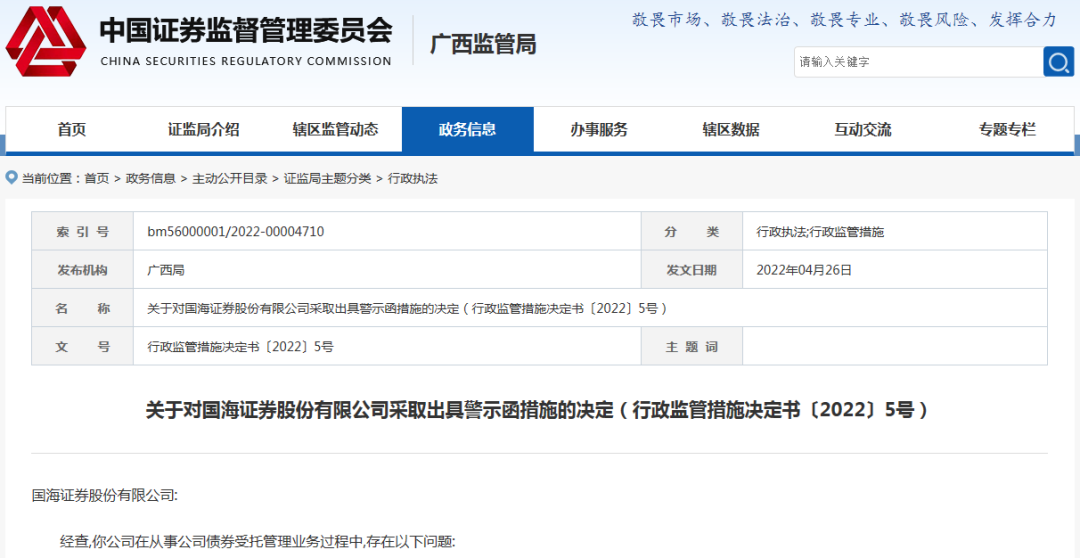
Task: Click the CSRC red logo emblem
Action: [x=46, y=42]
